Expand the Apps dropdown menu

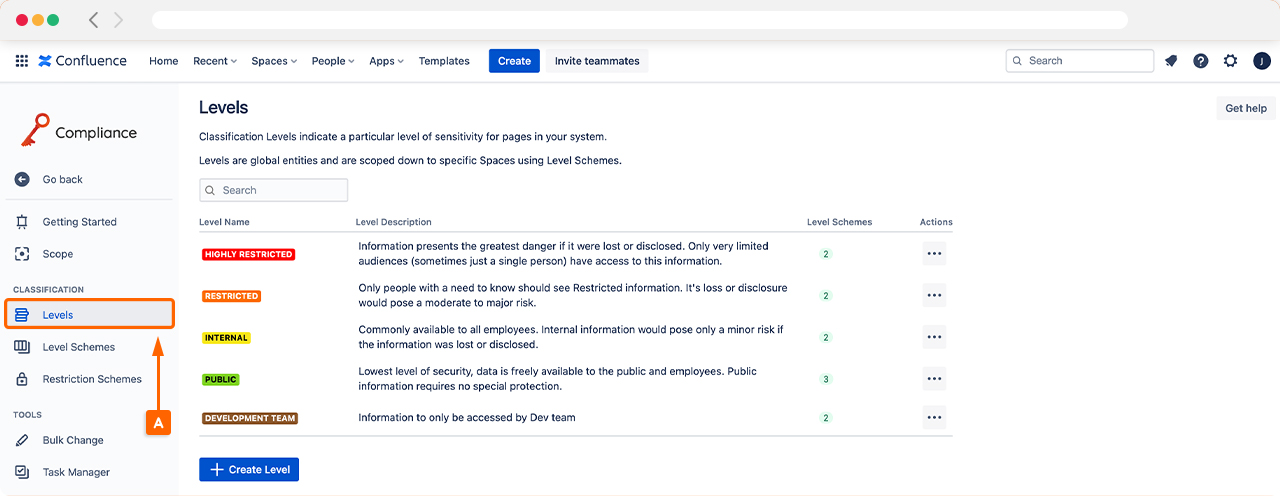(386, 61)
